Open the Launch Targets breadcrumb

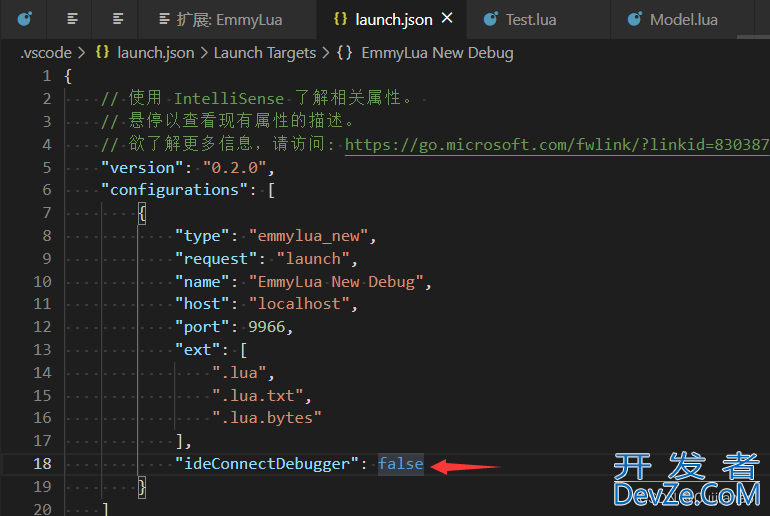point(265,53)
